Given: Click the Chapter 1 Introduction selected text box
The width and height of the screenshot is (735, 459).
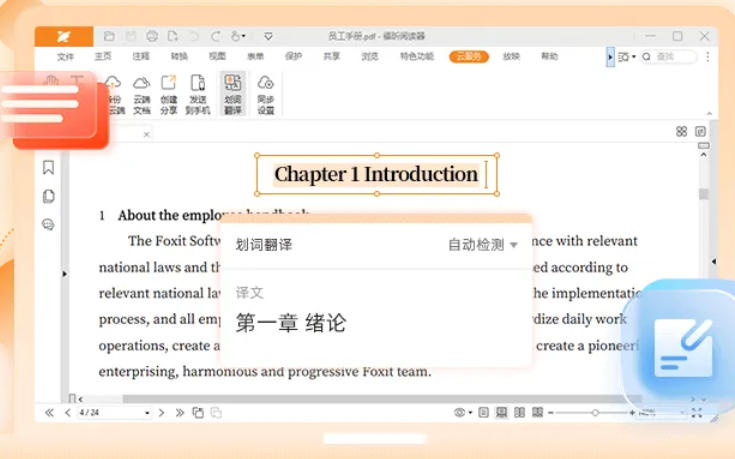Looking at the screenshot, I should click(x=376, y=174).
